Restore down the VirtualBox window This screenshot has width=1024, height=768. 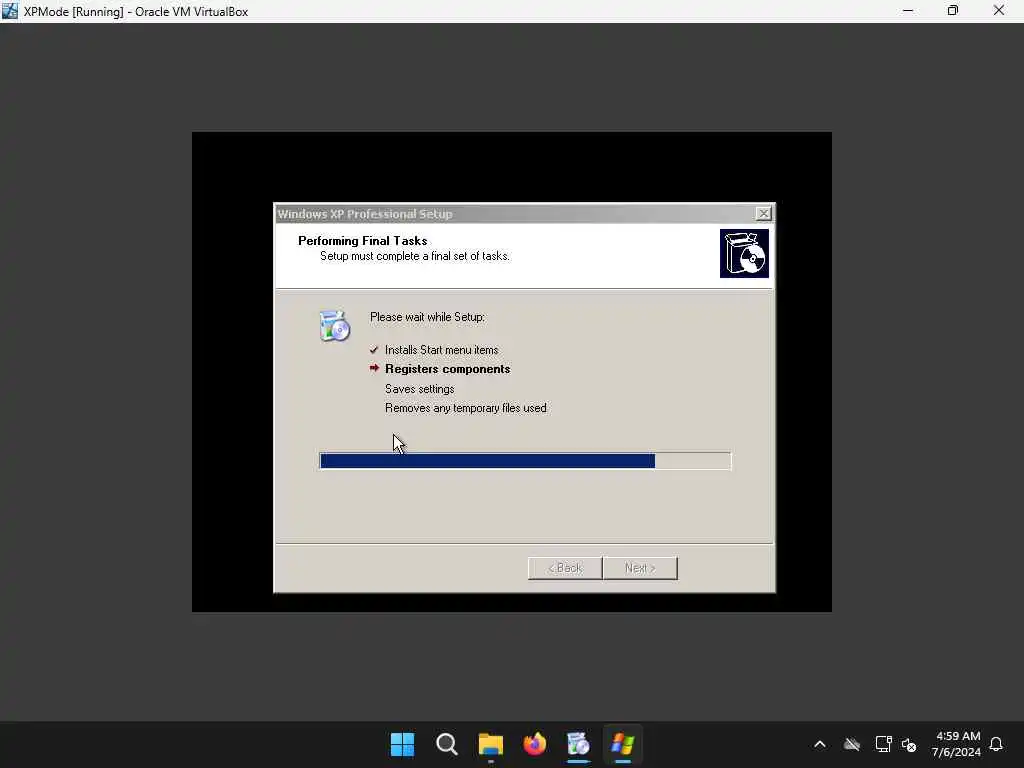pyautogui.click(x=953, y=11)
